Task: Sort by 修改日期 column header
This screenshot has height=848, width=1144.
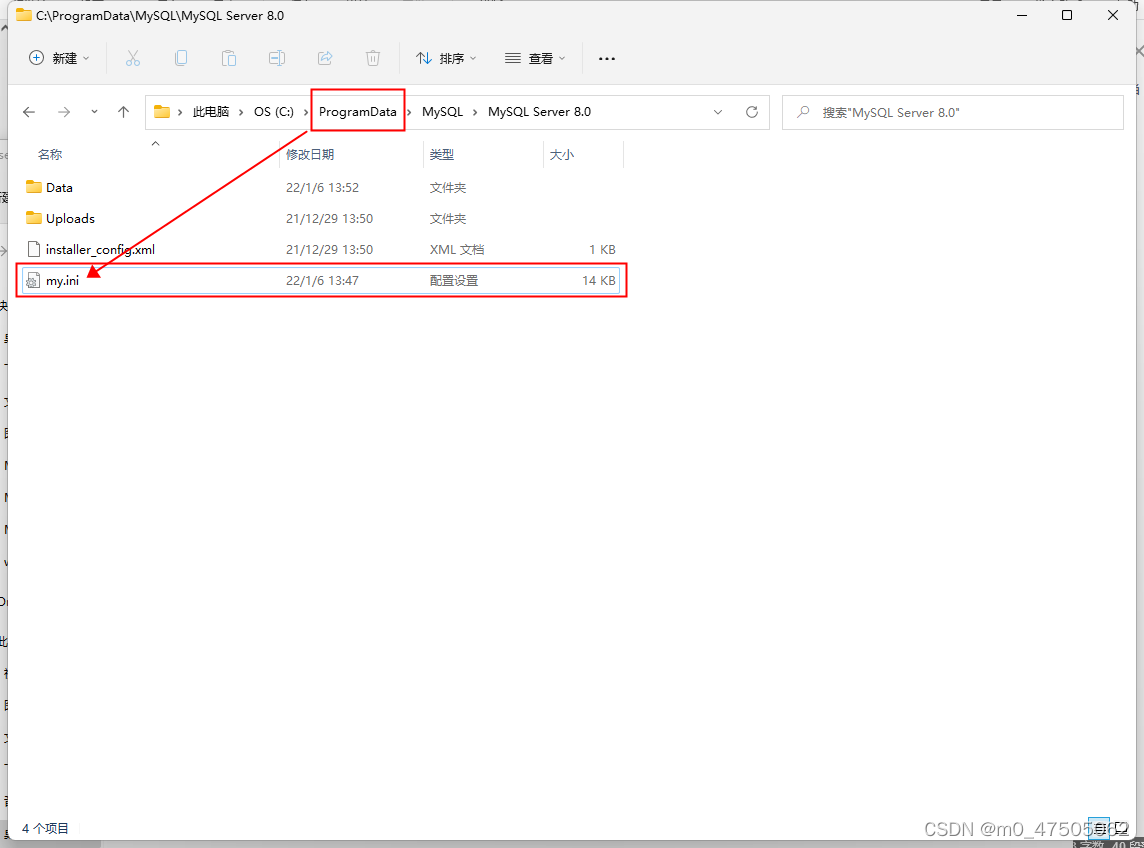Action: tap(310, 154)
